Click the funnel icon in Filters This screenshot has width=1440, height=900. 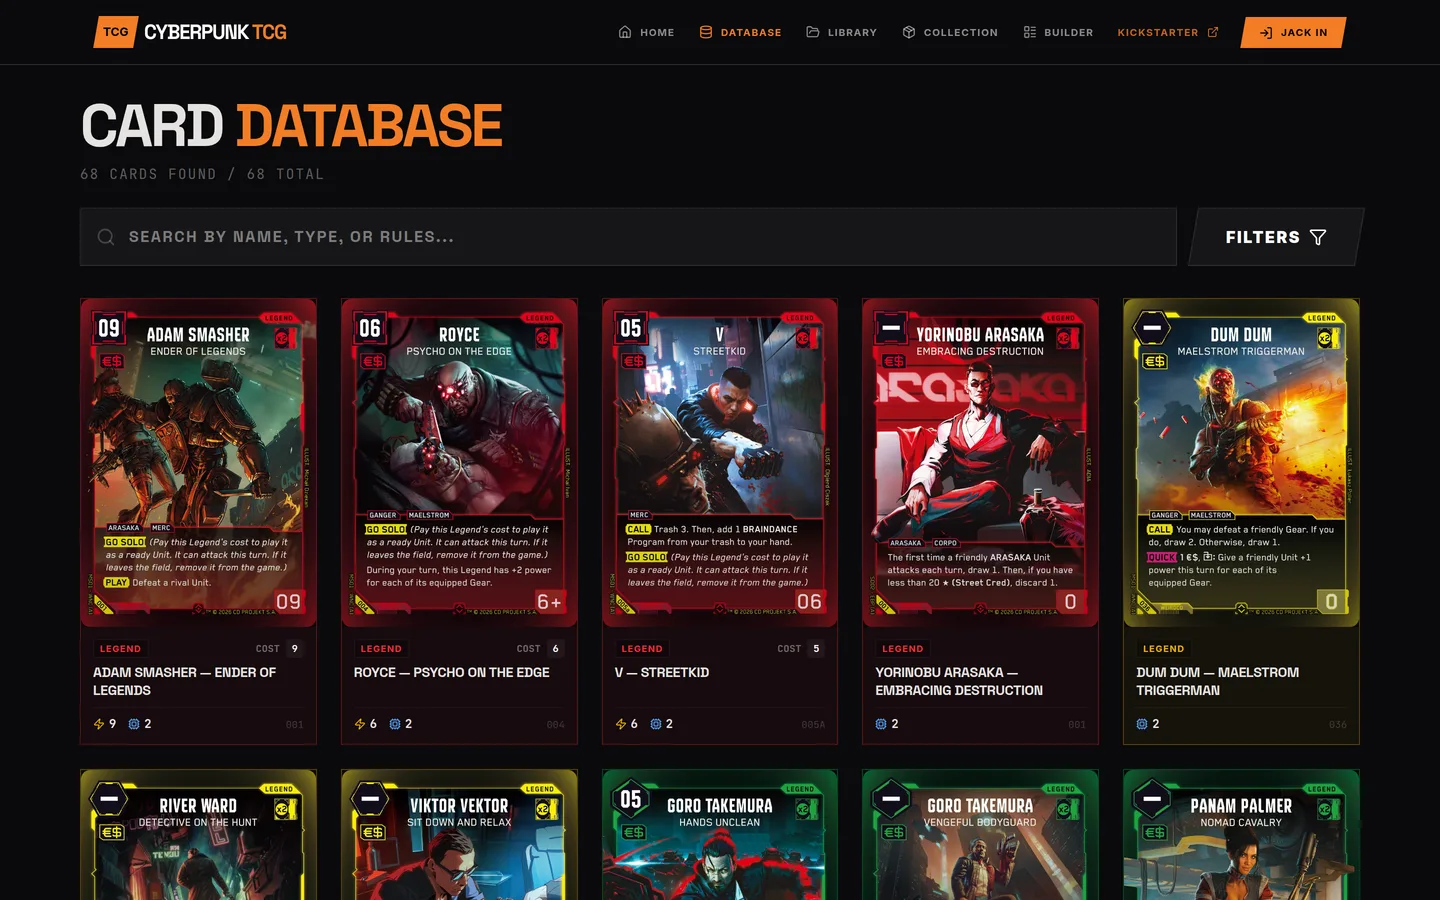pos(1318,237)
